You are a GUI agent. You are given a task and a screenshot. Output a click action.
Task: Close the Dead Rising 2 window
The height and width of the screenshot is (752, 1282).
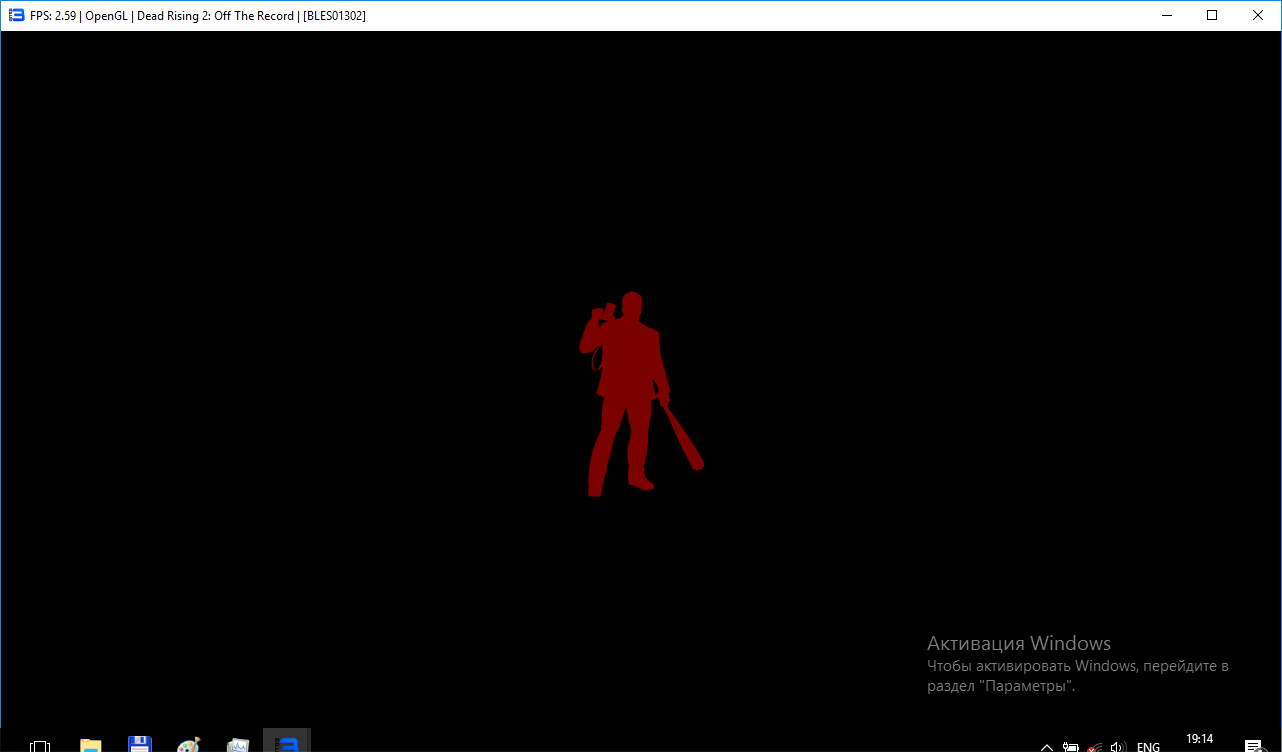pos(1258,15)
